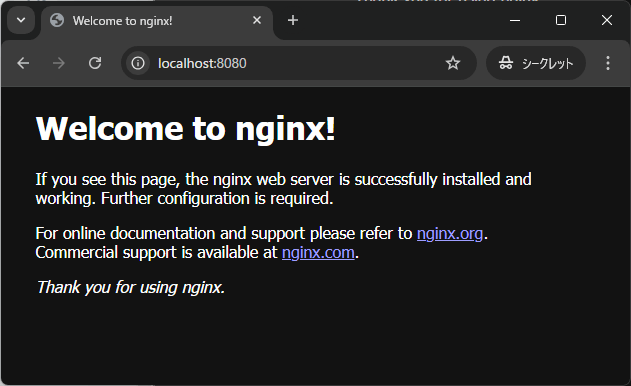Go forward to the next page

[x=59, y=63]
